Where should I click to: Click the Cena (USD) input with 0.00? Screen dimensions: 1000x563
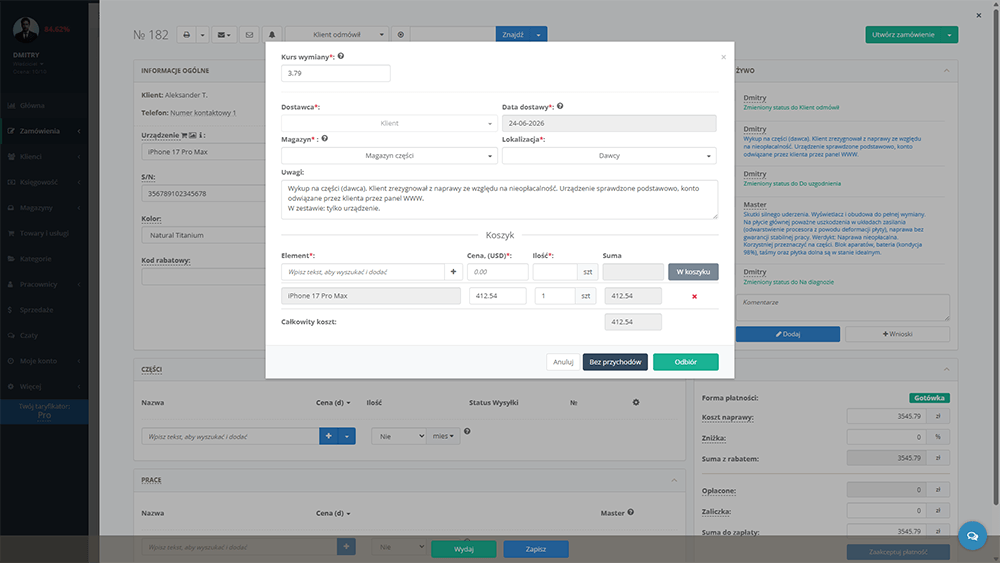coord(497,272)
